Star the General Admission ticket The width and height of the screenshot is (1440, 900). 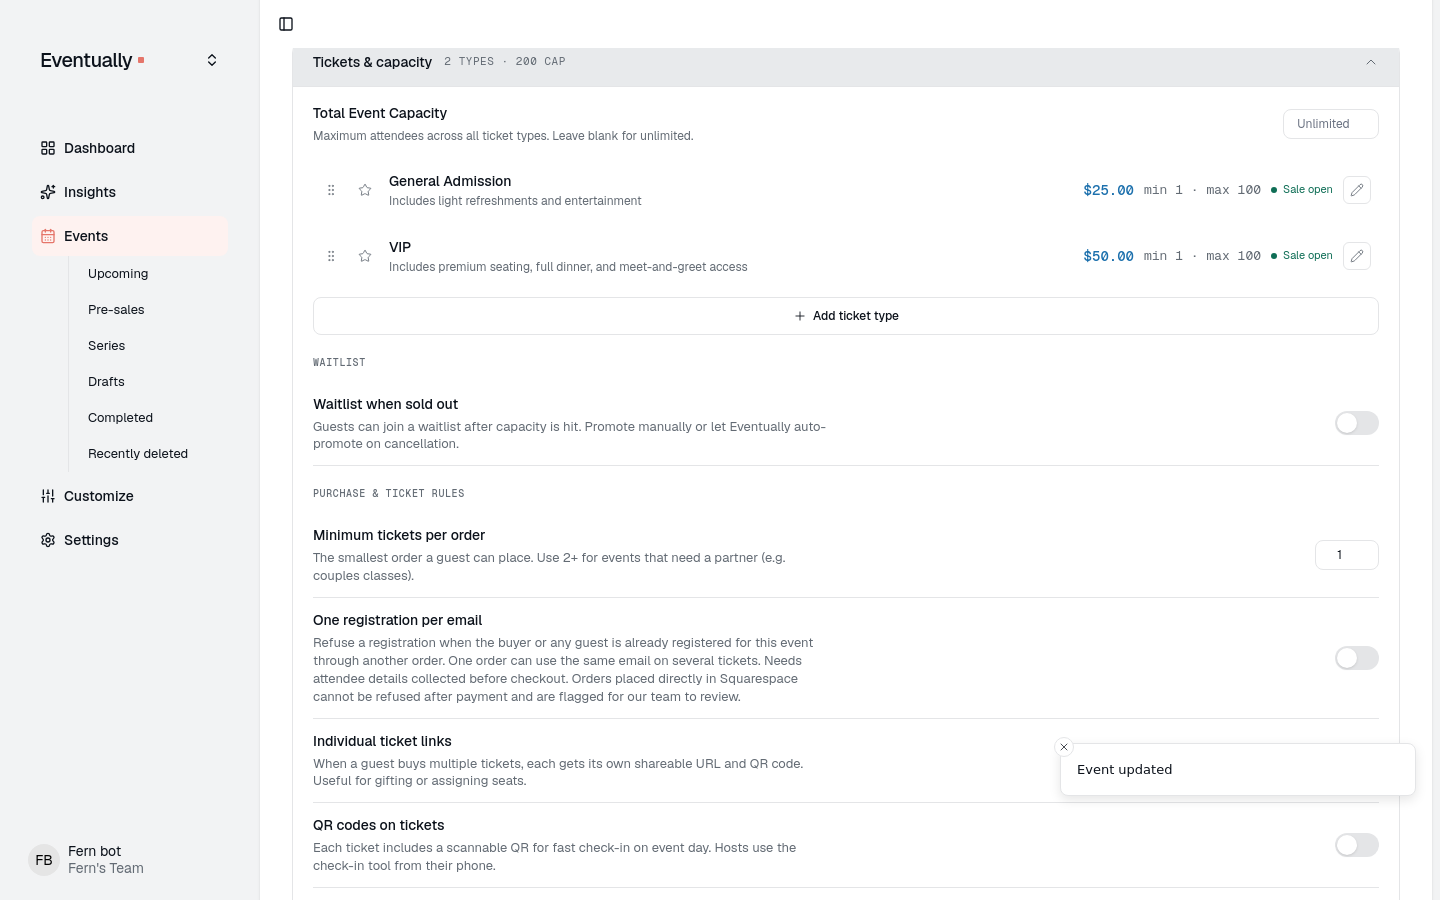tap(365, 190)
